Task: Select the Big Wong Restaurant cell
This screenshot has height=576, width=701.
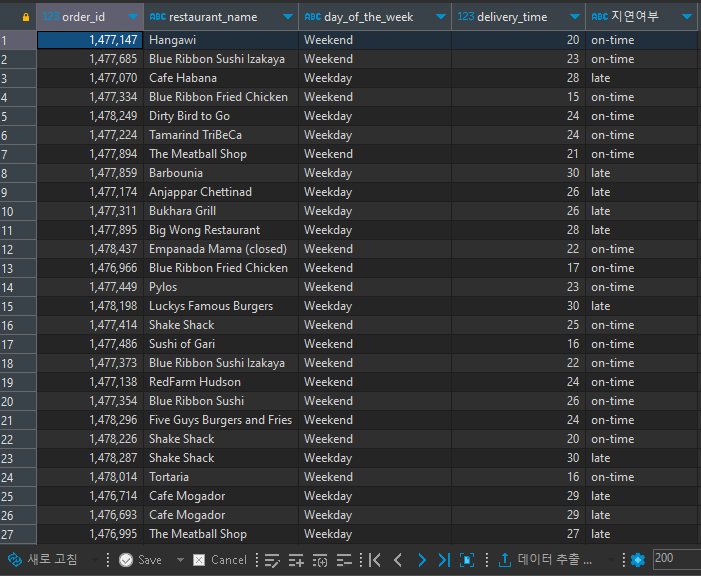Action: point(221,230)
